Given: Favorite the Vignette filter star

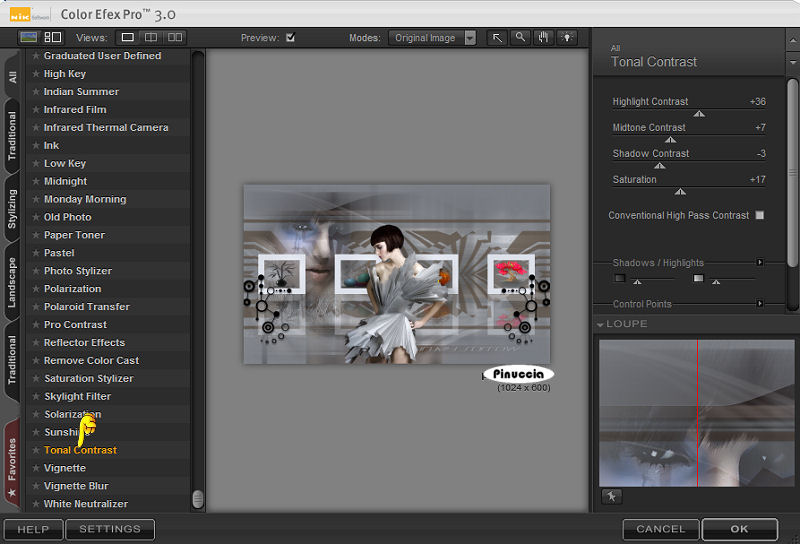Looking at the screenshot, I should point(36,468).
